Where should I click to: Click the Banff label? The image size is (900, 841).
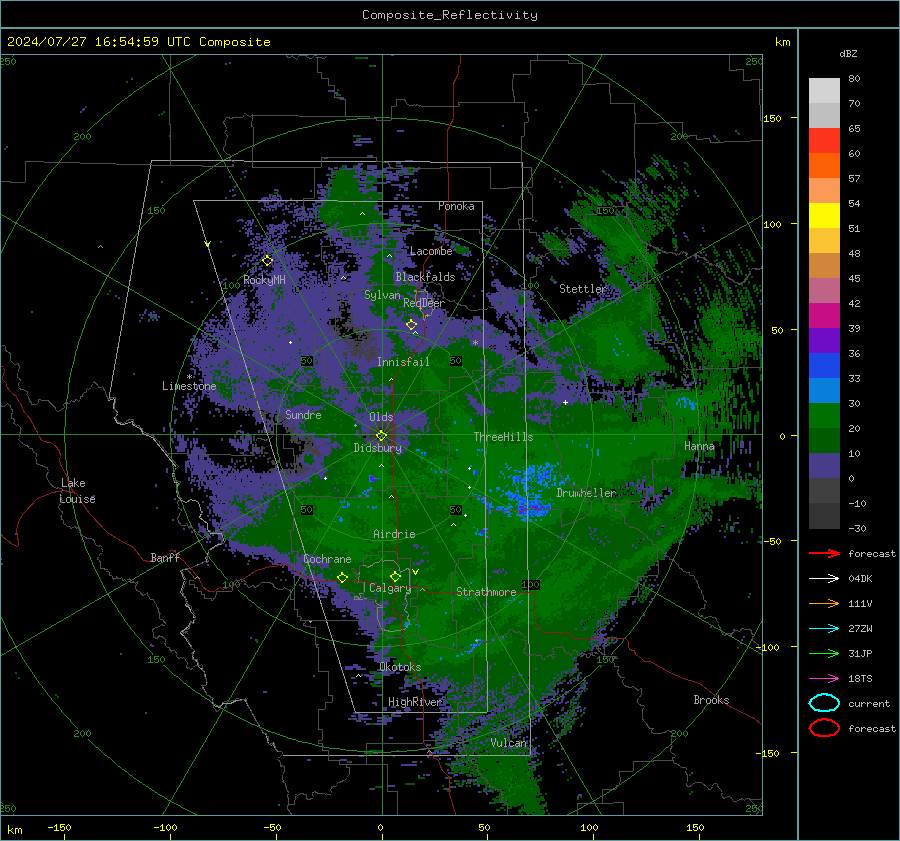(165, 557)
